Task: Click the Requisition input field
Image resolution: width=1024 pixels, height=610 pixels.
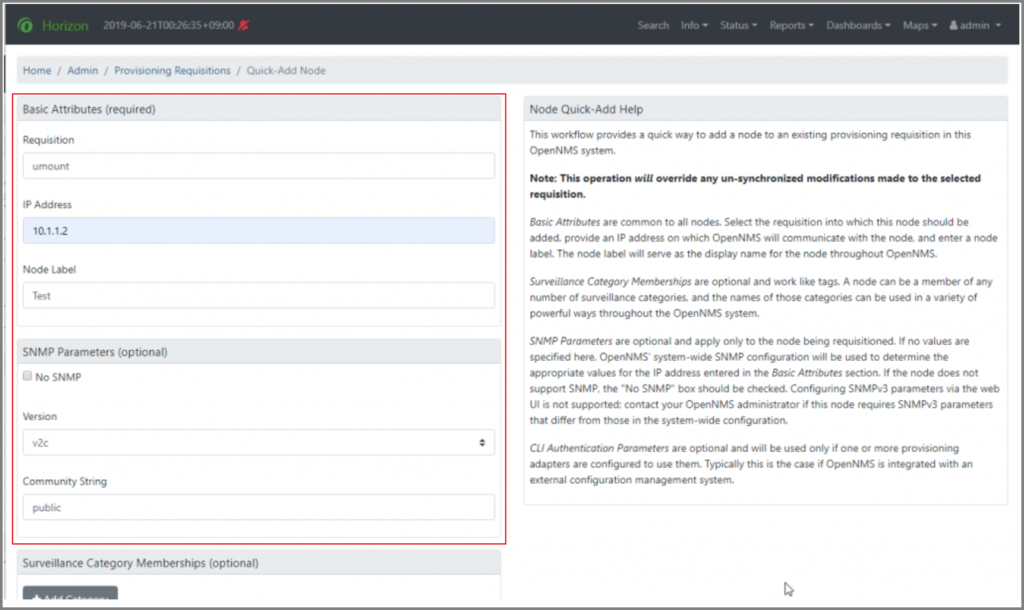Action: 259,166
